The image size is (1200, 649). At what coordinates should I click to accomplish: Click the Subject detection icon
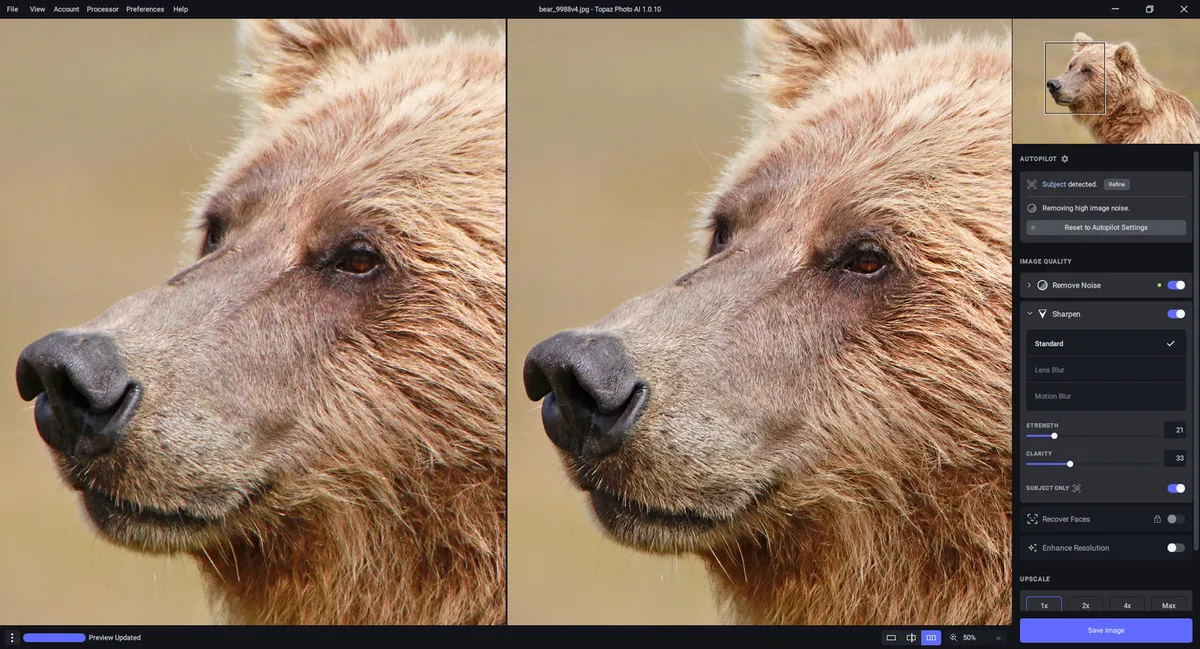pos(1031,184)
